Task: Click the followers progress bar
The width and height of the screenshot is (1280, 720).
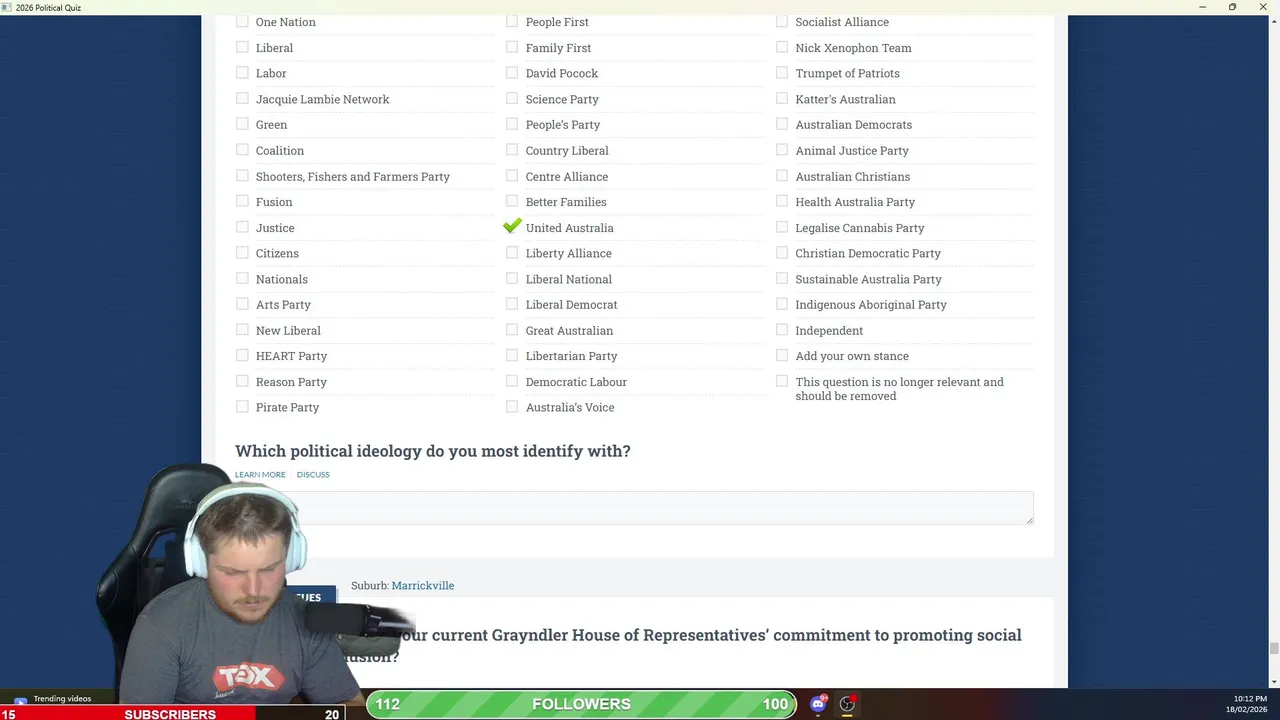Action: pyautogui.click(x=581, y=704)
